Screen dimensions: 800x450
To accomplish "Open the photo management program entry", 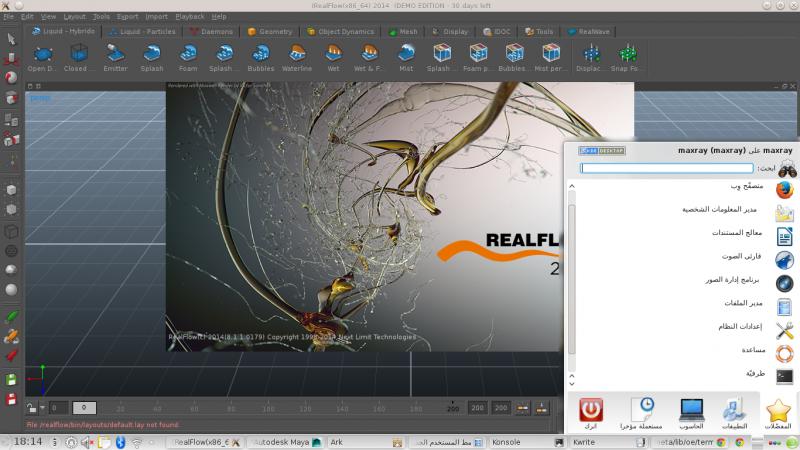I will 785,283.
